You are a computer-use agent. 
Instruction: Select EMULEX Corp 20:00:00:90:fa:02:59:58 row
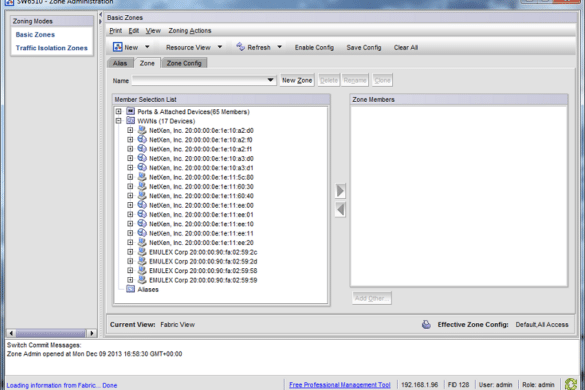[203, 270]
